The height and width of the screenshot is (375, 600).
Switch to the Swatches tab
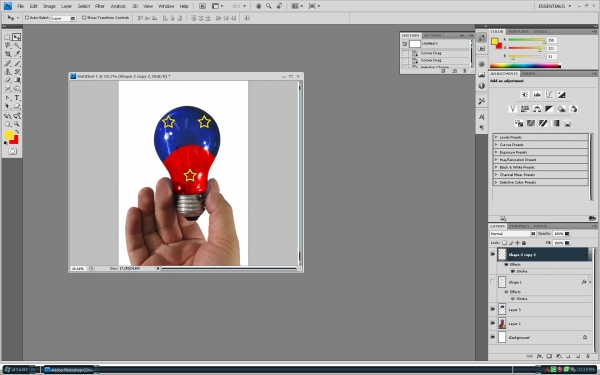tap(518, 31)
